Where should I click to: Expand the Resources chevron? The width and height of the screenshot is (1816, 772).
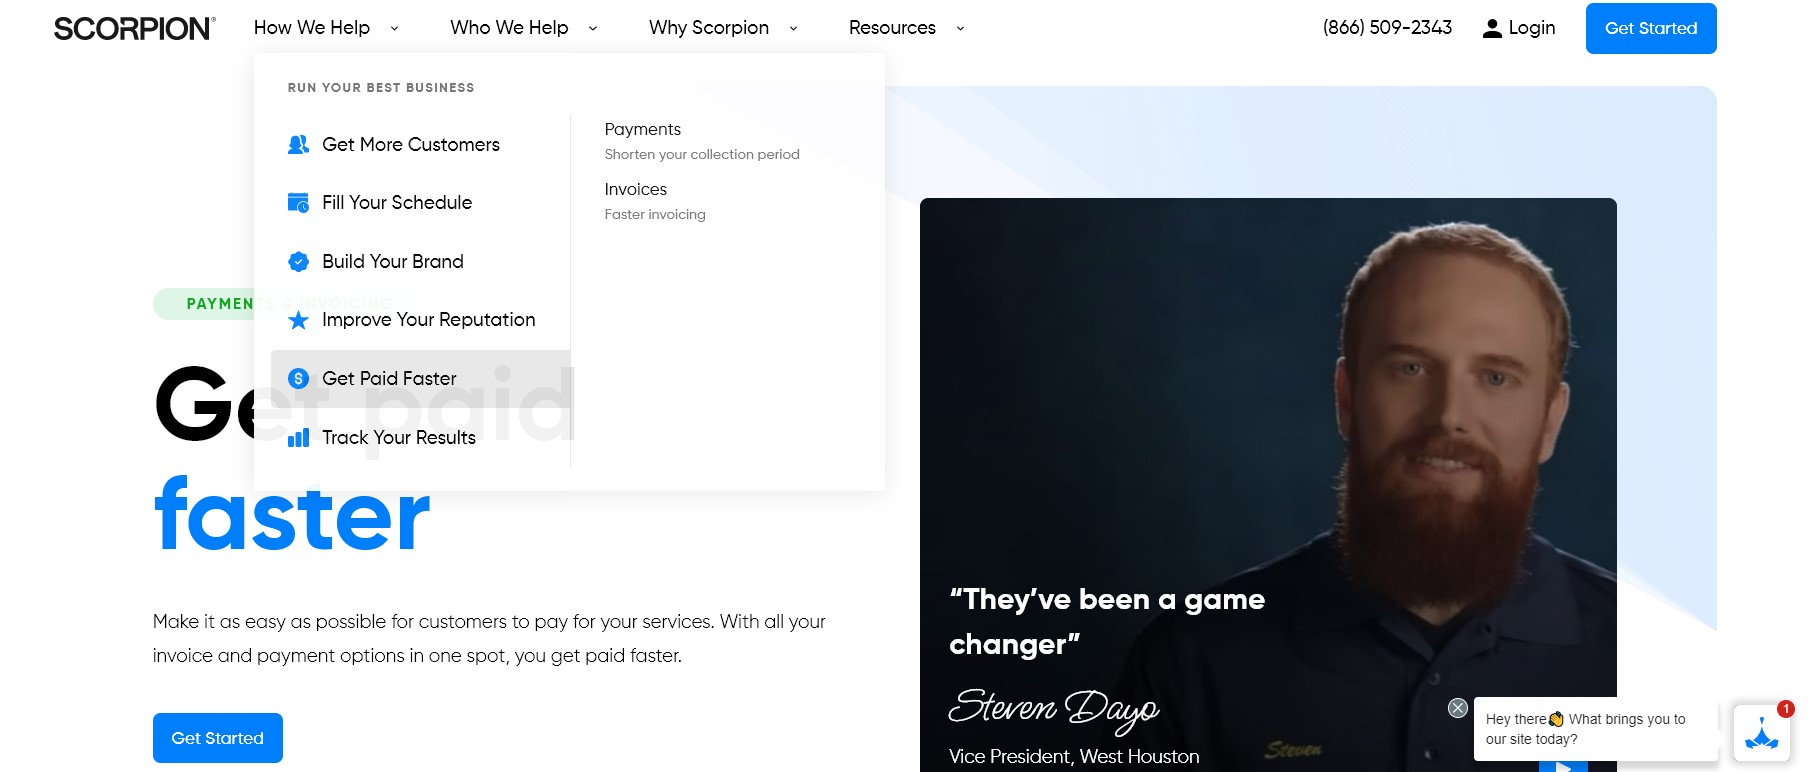click(960, 28)
